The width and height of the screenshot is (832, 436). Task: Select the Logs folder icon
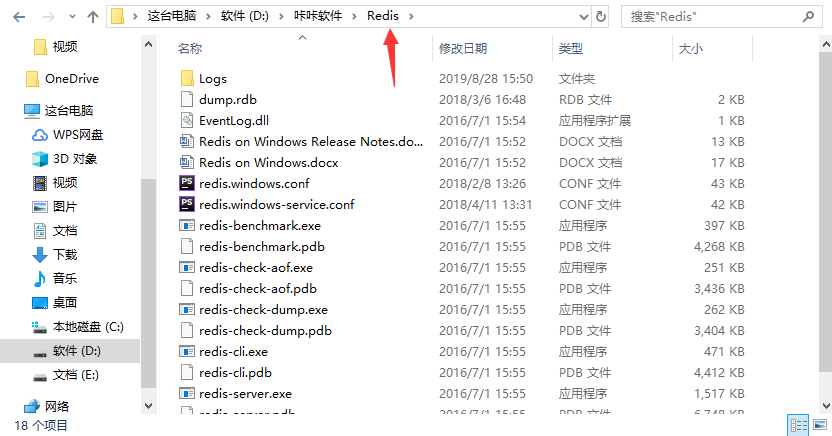click(187, 78)
